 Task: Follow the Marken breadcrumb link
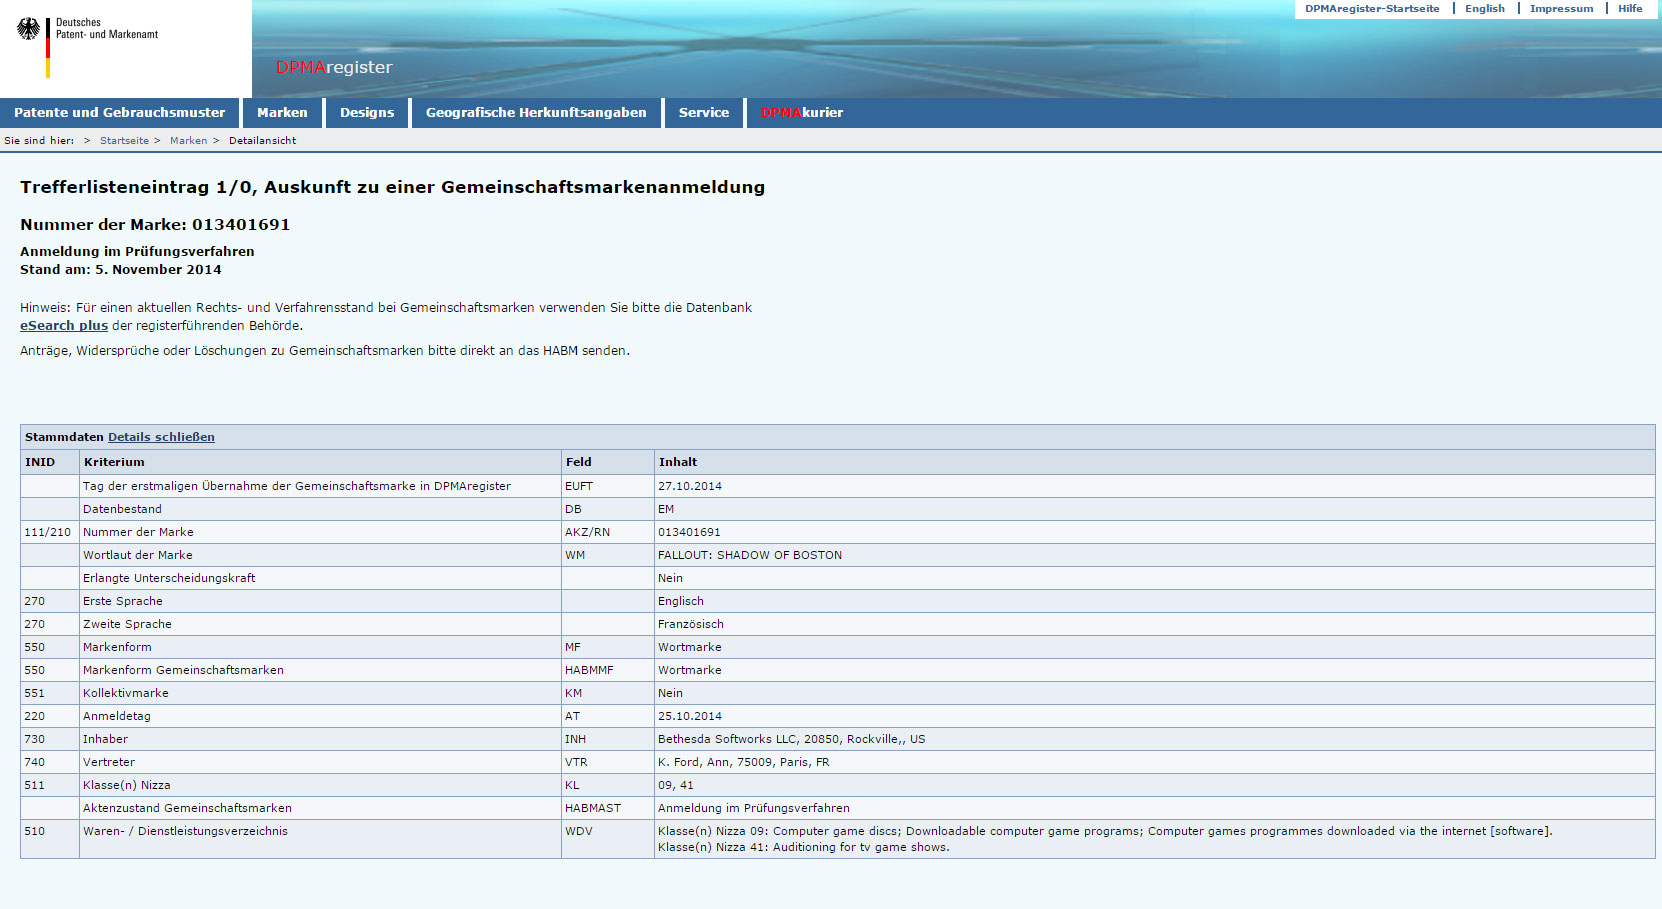[188, 141]
